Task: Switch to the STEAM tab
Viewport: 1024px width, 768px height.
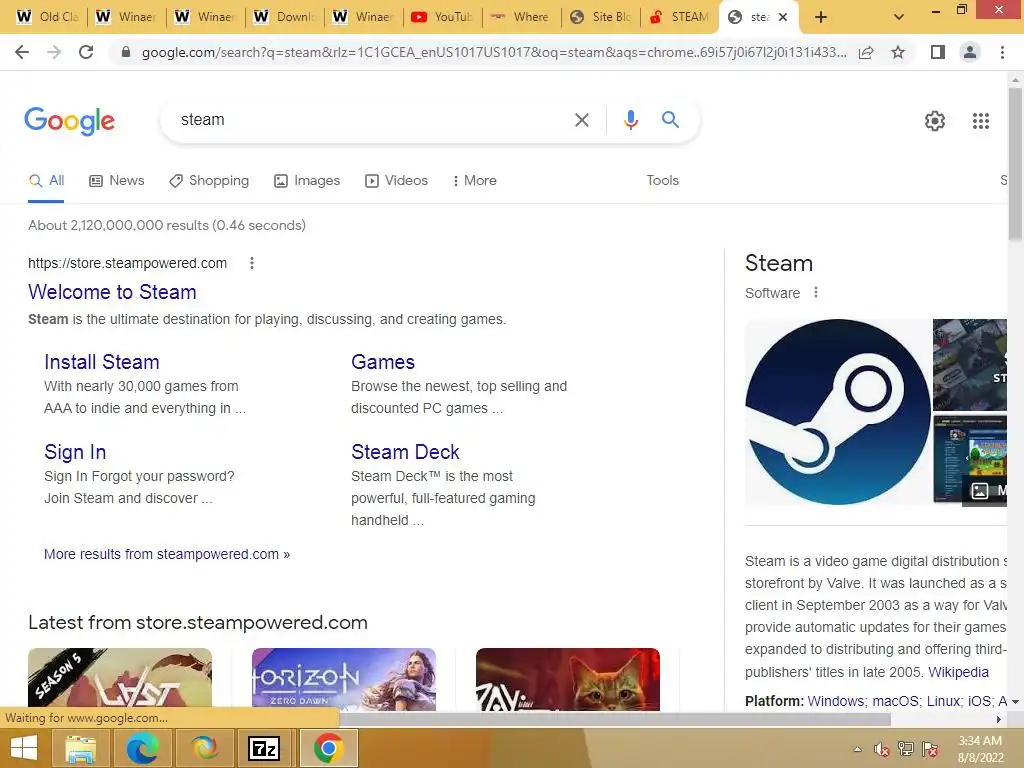Action: (679, 17)
